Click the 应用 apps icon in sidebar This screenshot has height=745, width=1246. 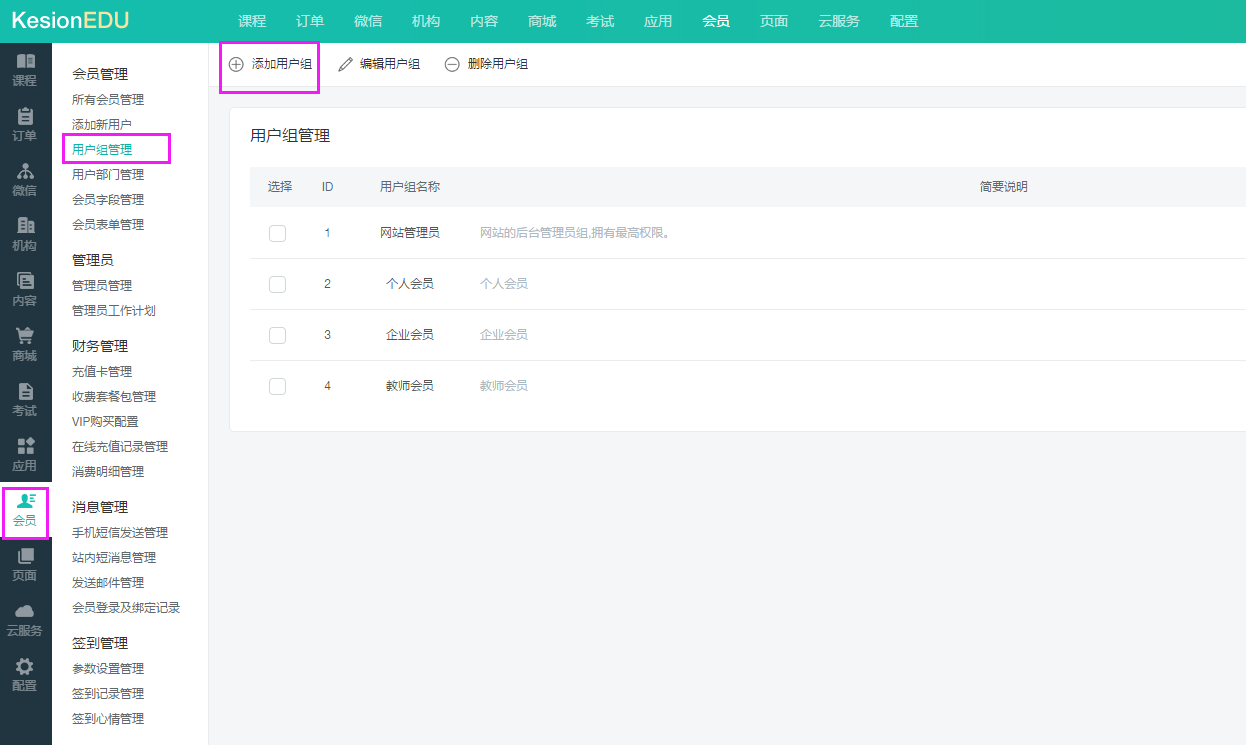coord(26,447)
